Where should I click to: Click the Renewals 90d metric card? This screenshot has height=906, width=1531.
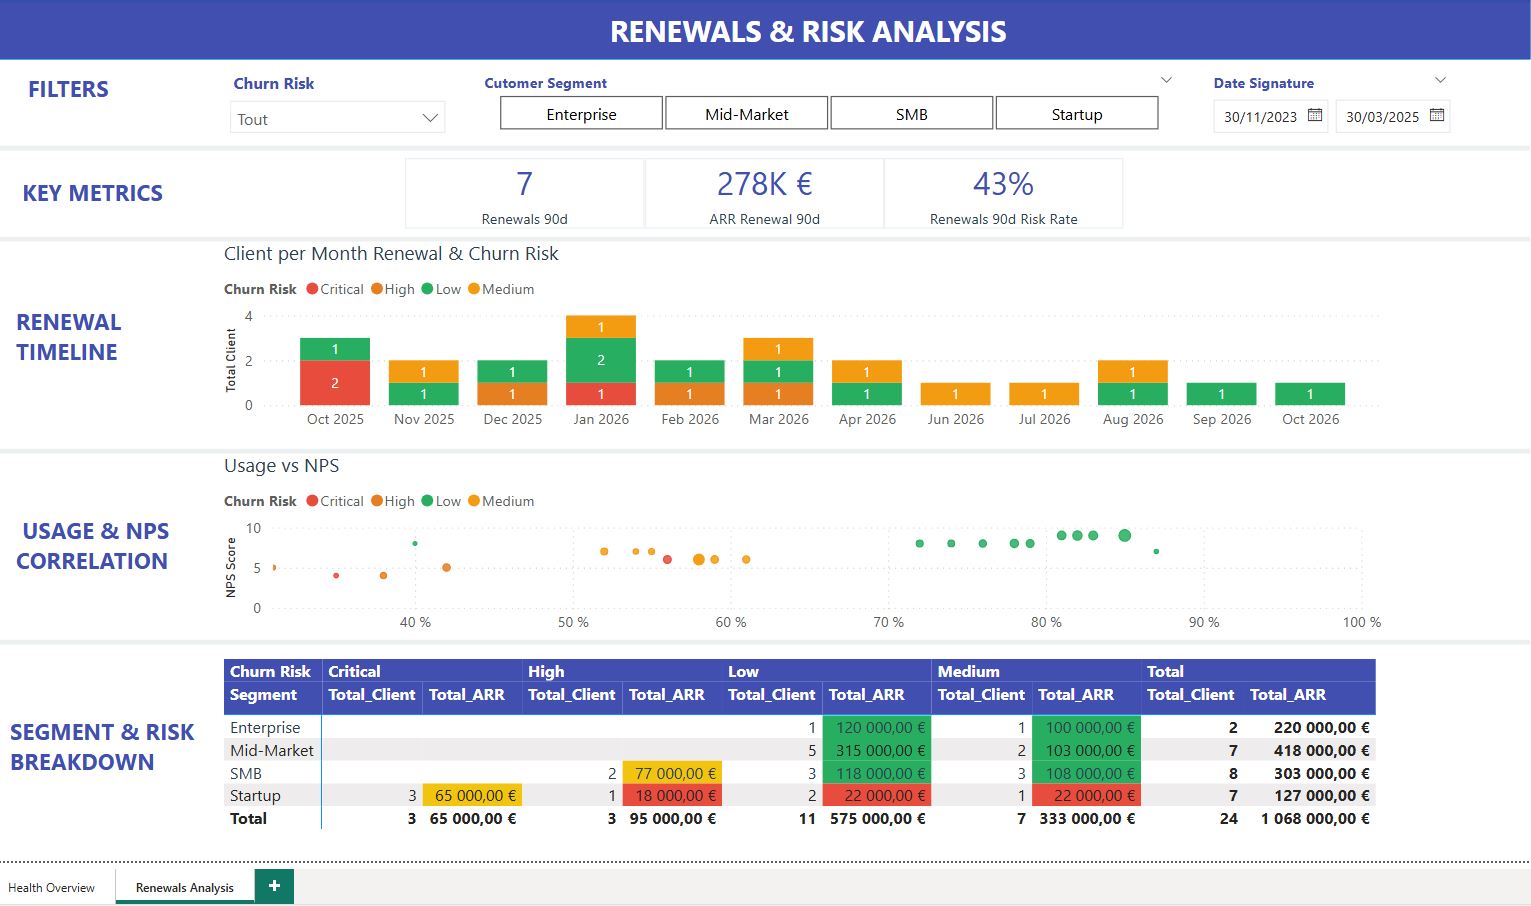[524, 193]
